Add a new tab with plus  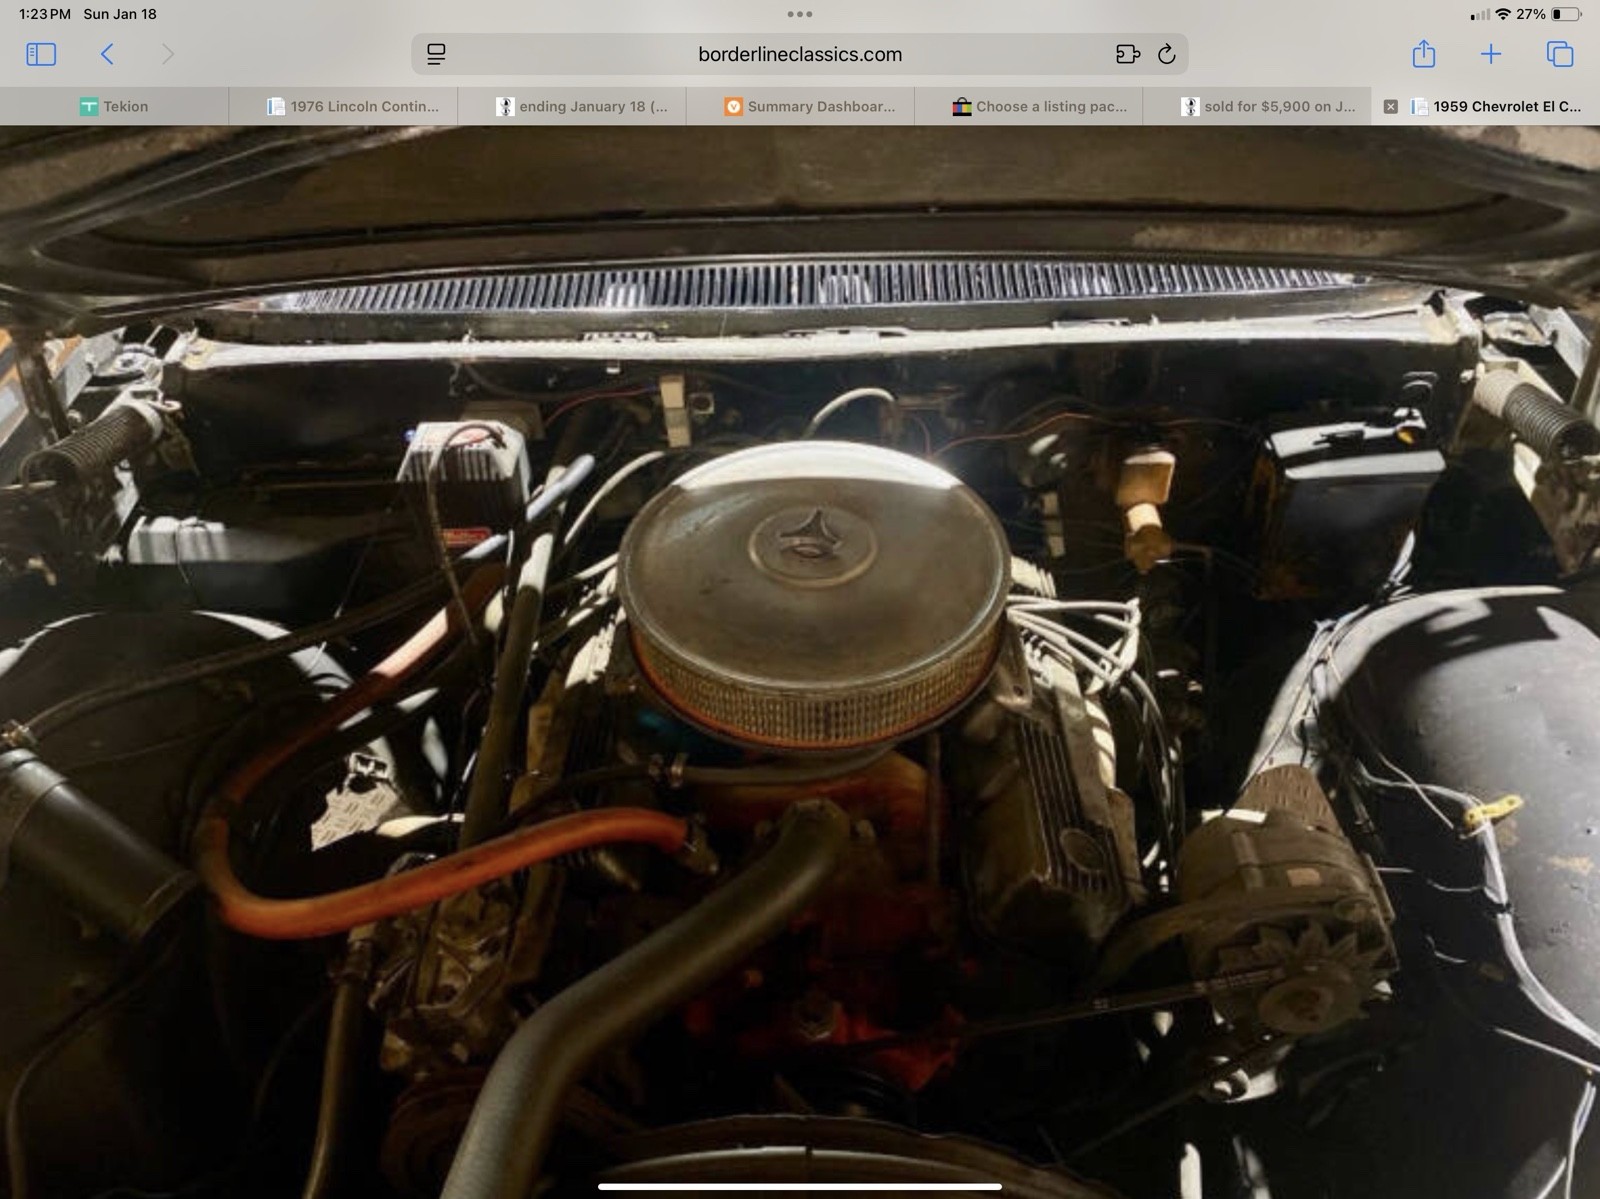[x=1490, y=54]
